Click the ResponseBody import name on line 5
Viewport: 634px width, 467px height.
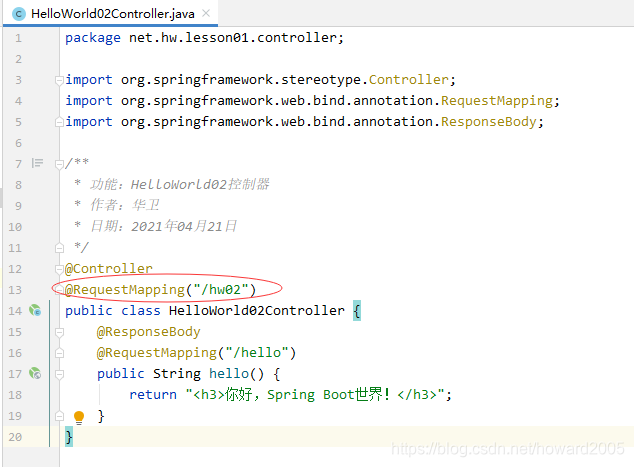pyautogui.click(x=488, y=122)
